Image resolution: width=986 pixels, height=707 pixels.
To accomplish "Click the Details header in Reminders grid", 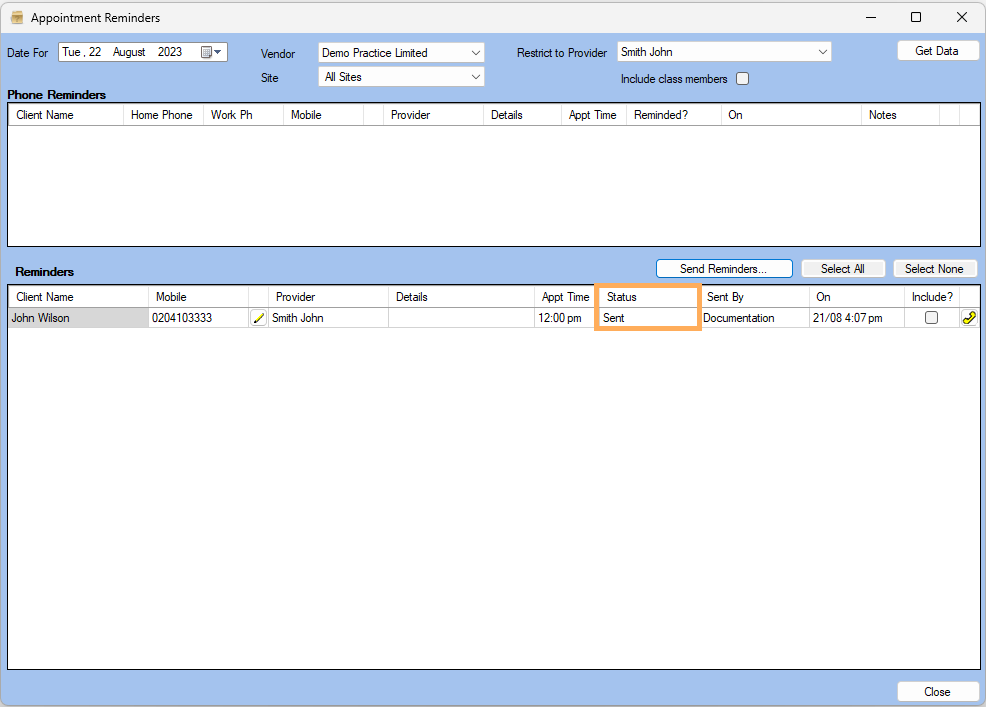I will [x=461, y=297].
